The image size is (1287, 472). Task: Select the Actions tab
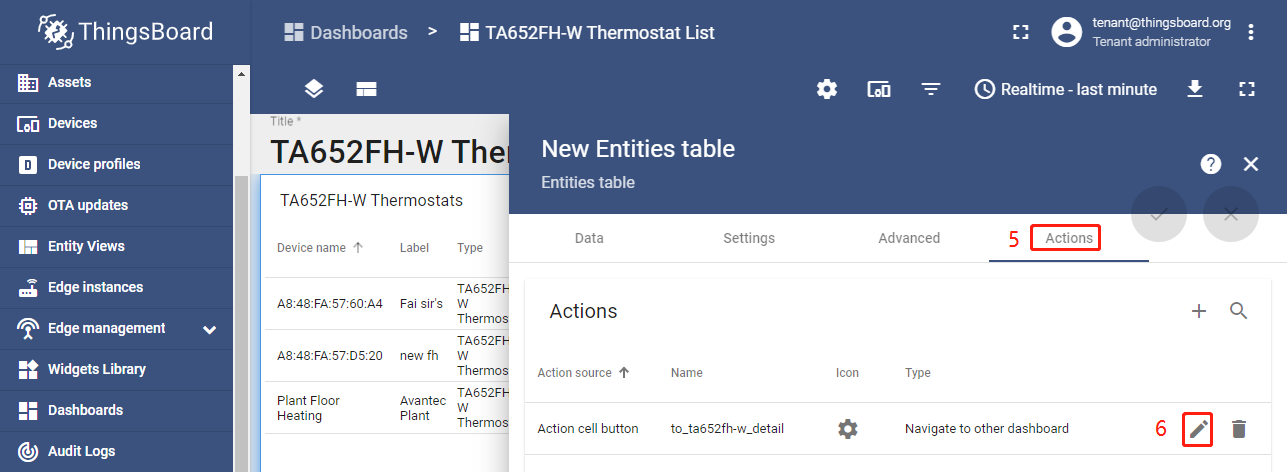[1069, 238]
